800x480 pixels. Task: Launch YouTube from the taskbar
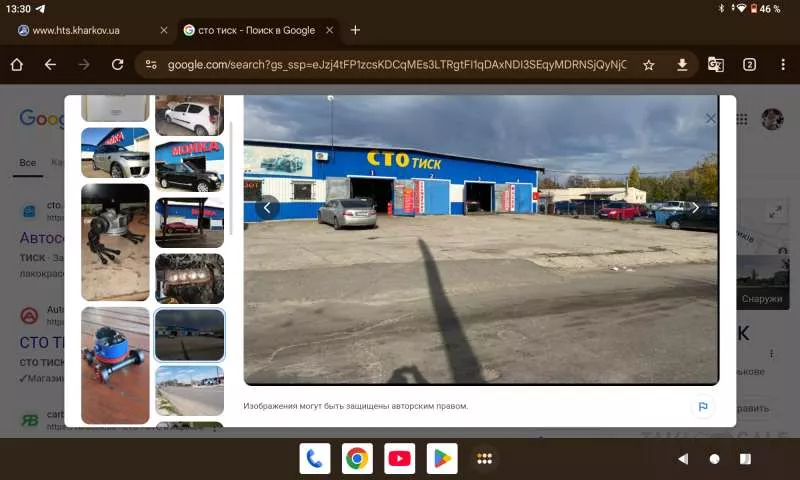(x=399, y=458)
